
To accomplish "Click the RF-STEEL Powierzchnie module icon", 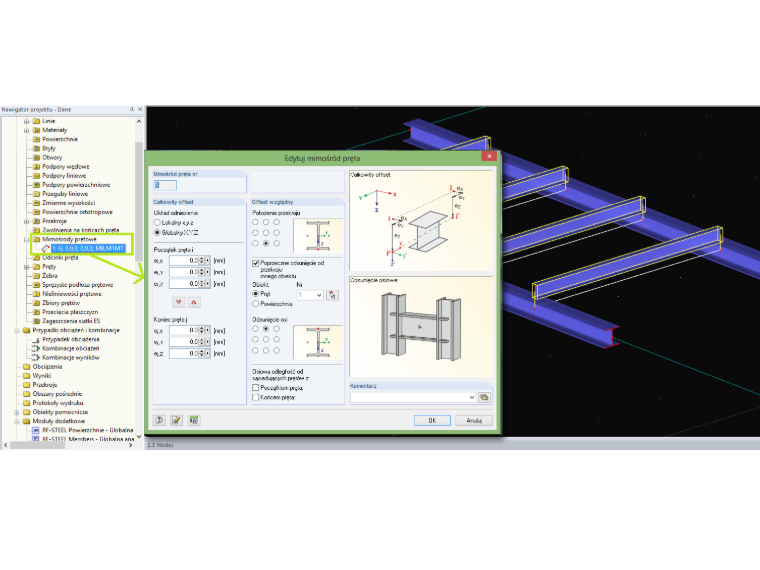I will coord(36,430).
